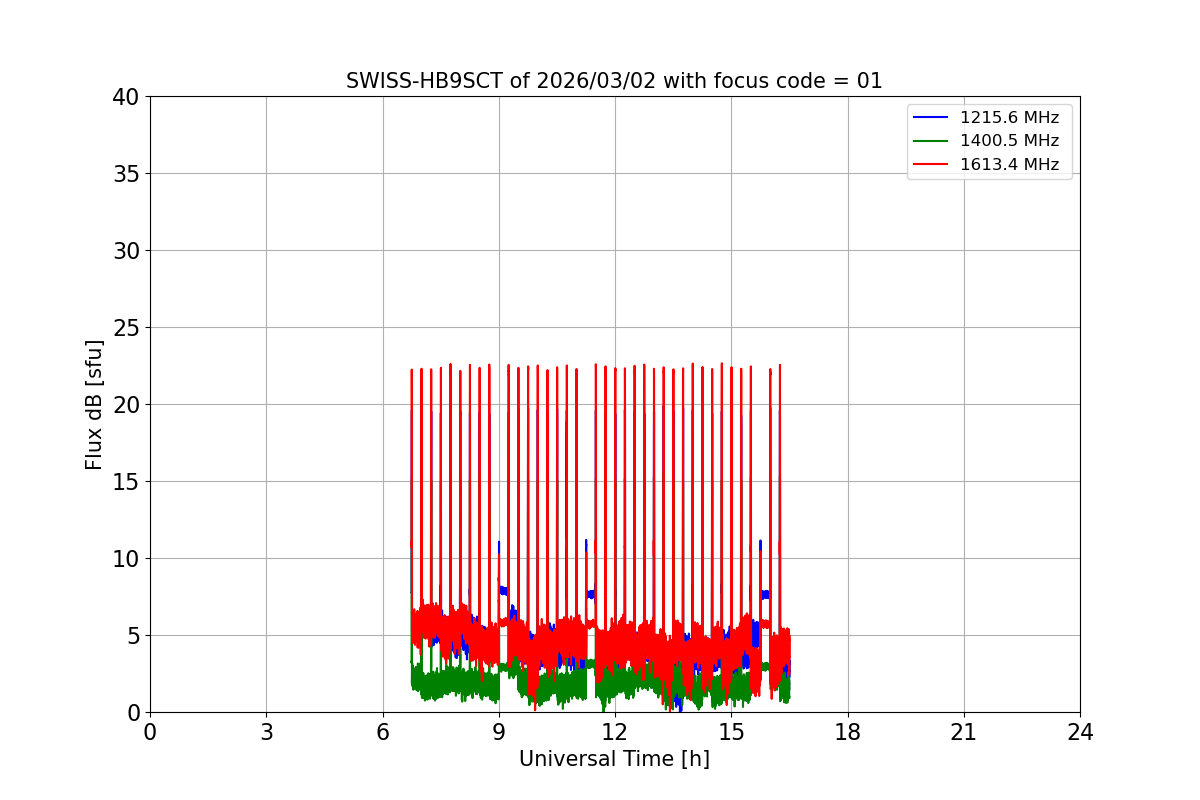This screenshot has height=800, width=1200.
Task: Click the 'Universal Time [h]' axis label
Action: click(614, 759)
